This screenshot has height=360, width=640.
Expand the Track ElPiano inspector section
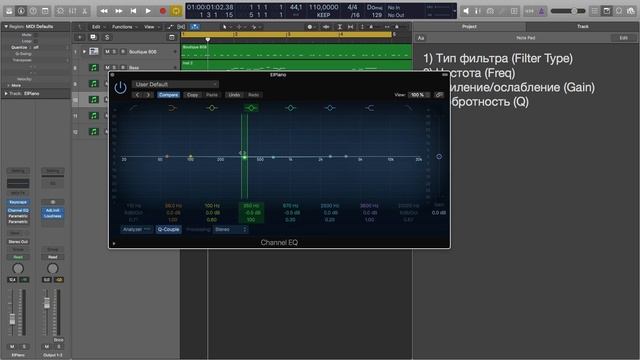coord(6,93)
